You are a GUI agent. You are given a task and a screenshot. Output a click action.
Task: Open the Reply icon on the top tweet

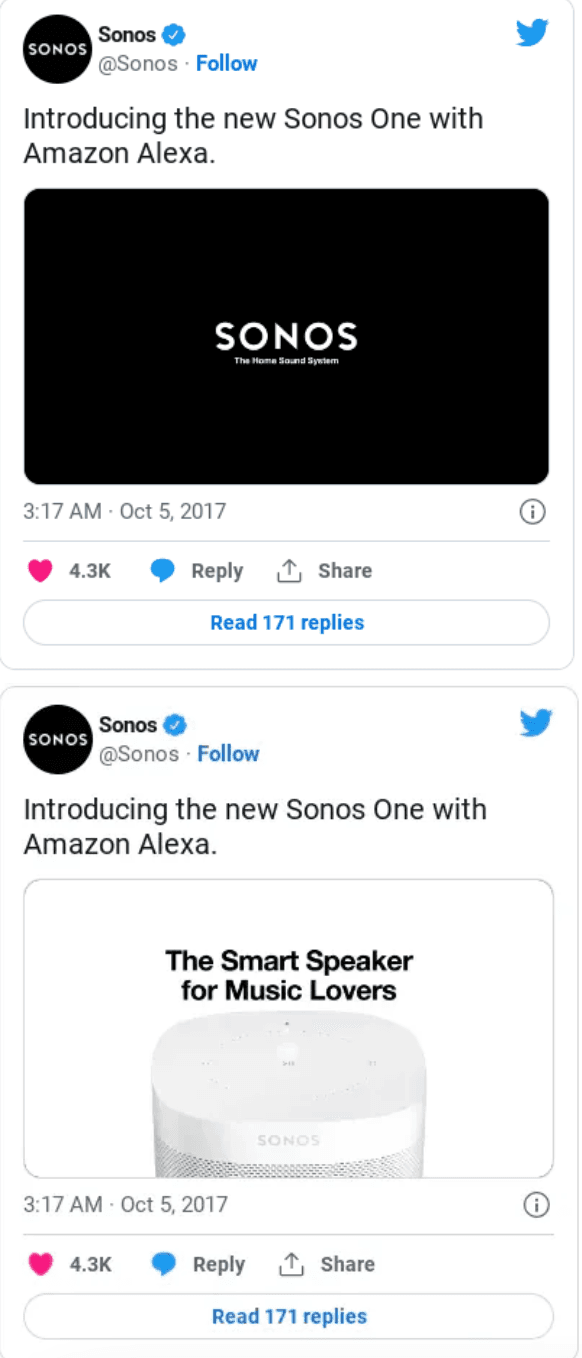(x=161, y=570)
